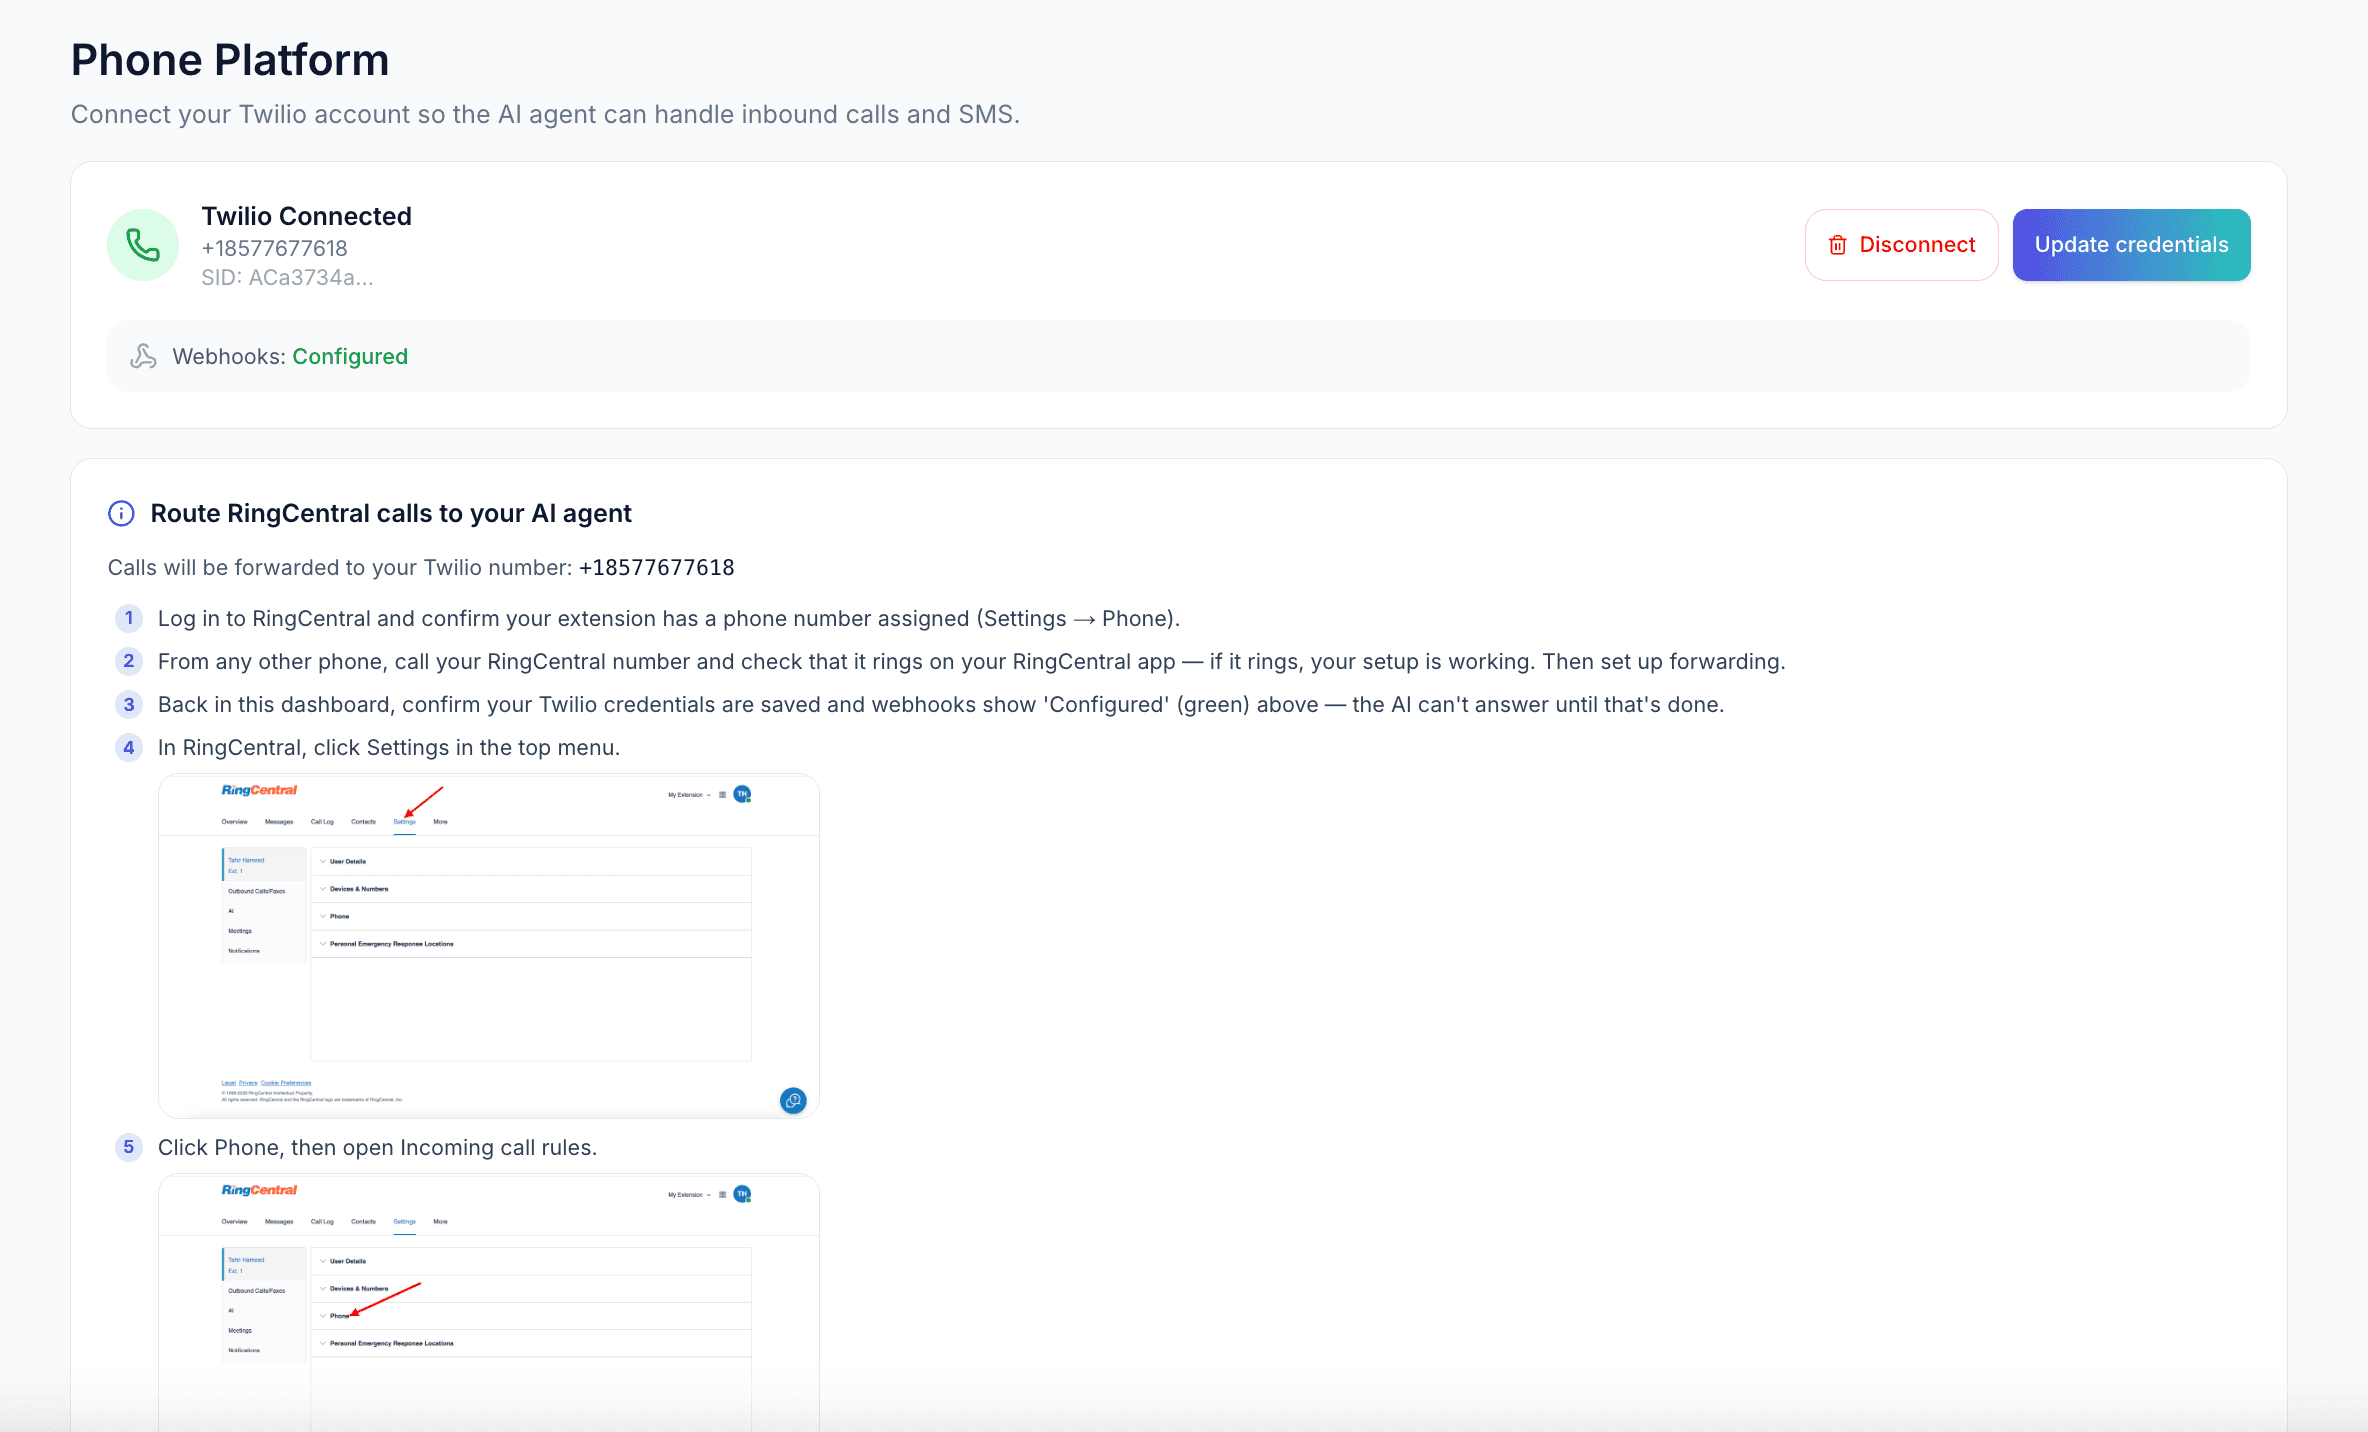Click the Twilio number in the forwarding sentence
This screenshot has width=2368, height=1432.
click(656, 567)
